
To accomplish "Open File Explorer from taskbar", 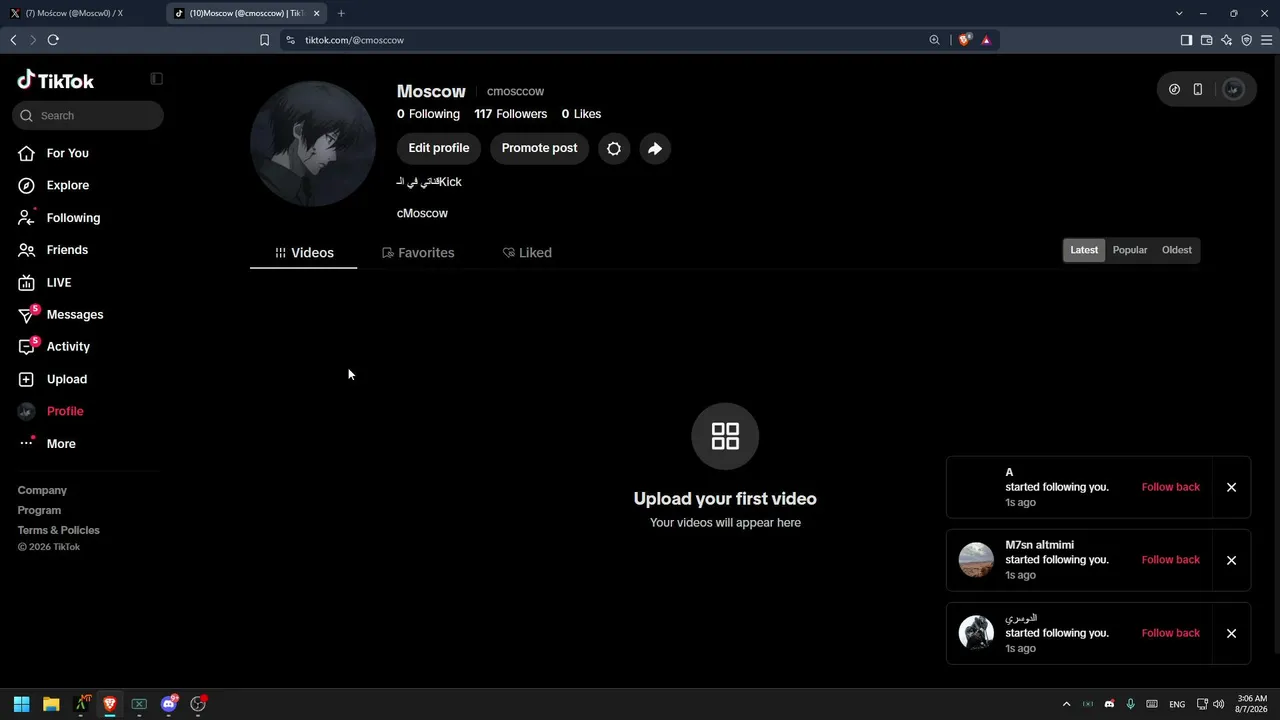I will click(51, 704).
